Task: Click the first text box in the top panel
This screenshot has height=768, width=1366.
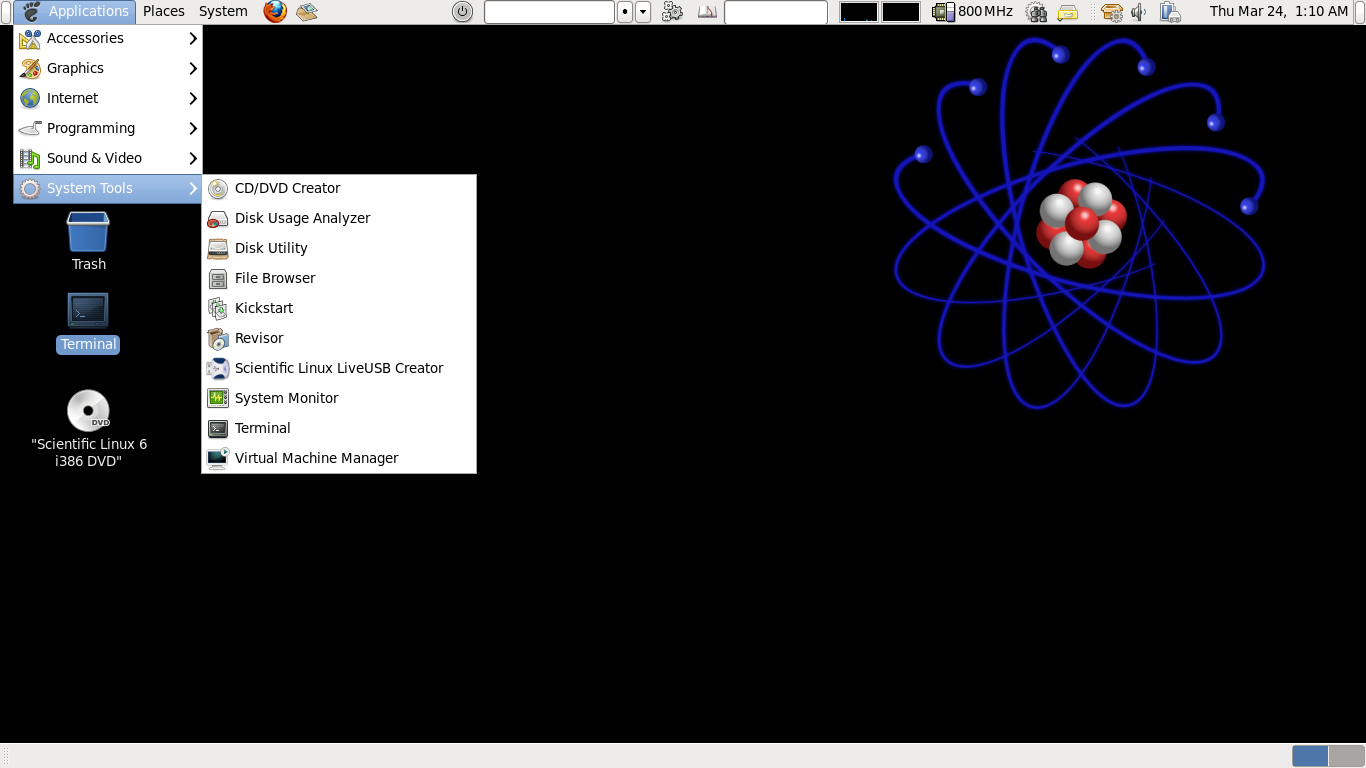Action: click(549, 12)
